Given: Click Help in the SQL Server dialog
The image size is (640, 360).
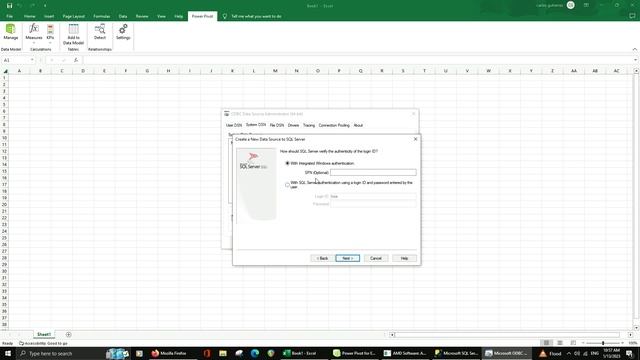Looking at the screenshot, I should [x=404, y=258].
